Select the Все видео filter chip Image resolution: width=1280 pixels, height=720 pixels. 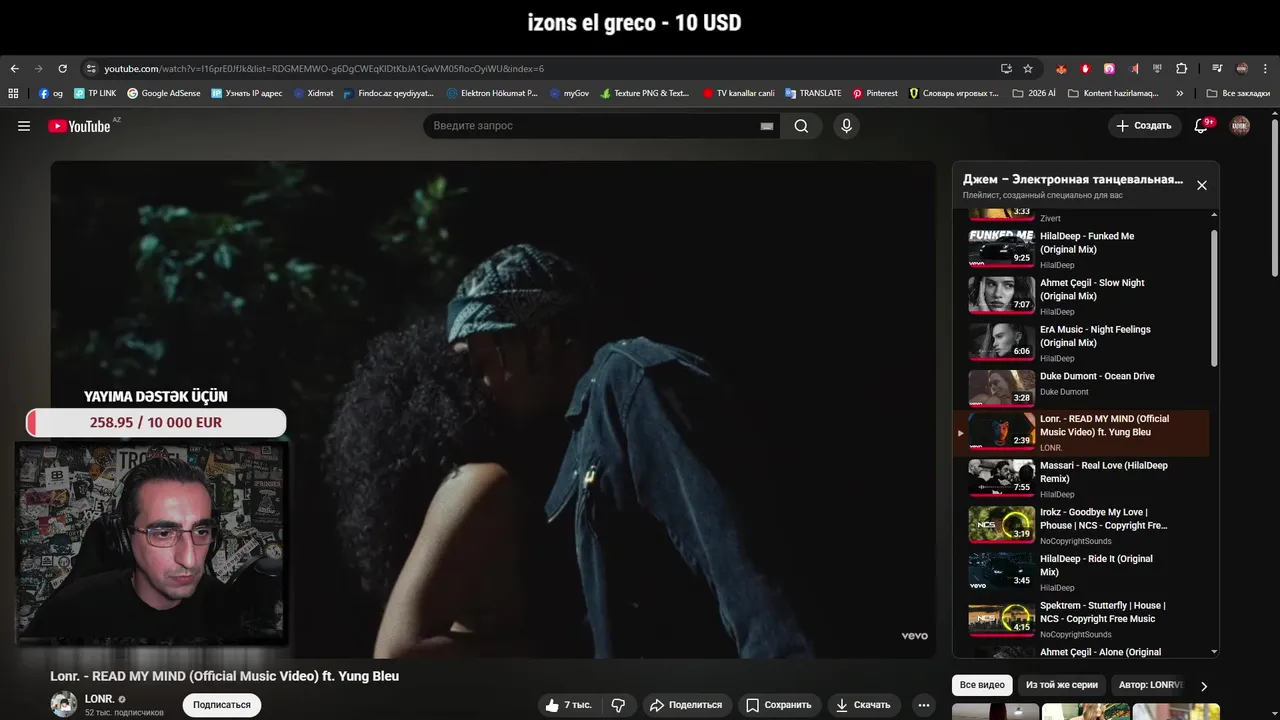pos(982,685)
